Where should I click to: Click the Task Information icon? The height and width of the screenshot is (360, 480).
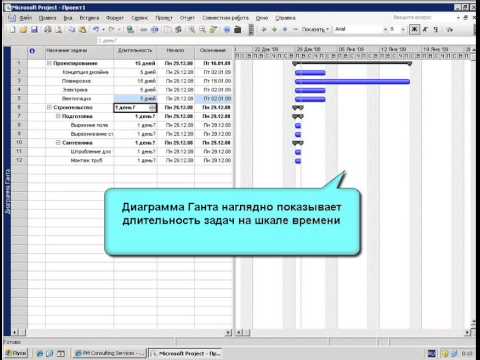click(168, 30)
